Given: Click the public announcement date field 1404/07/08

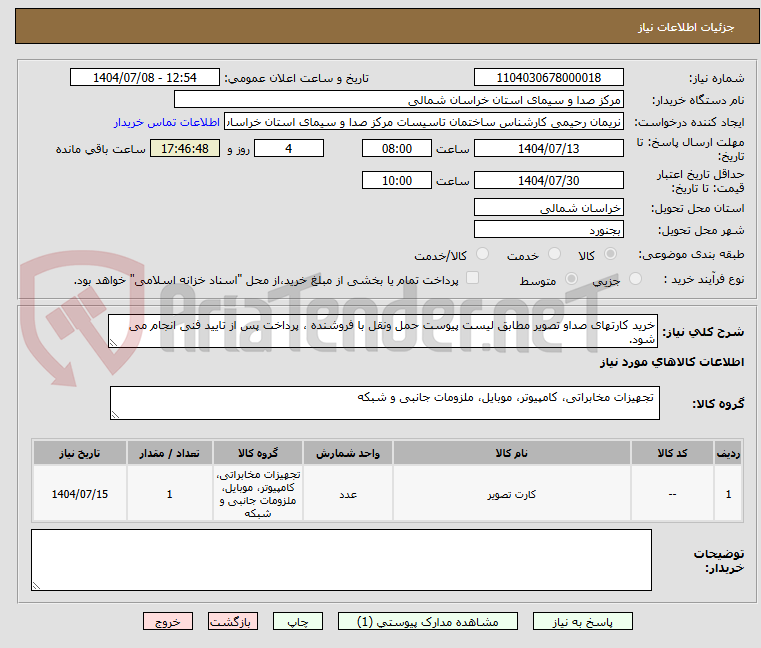Looking at the screenshot, I should 145,78.
